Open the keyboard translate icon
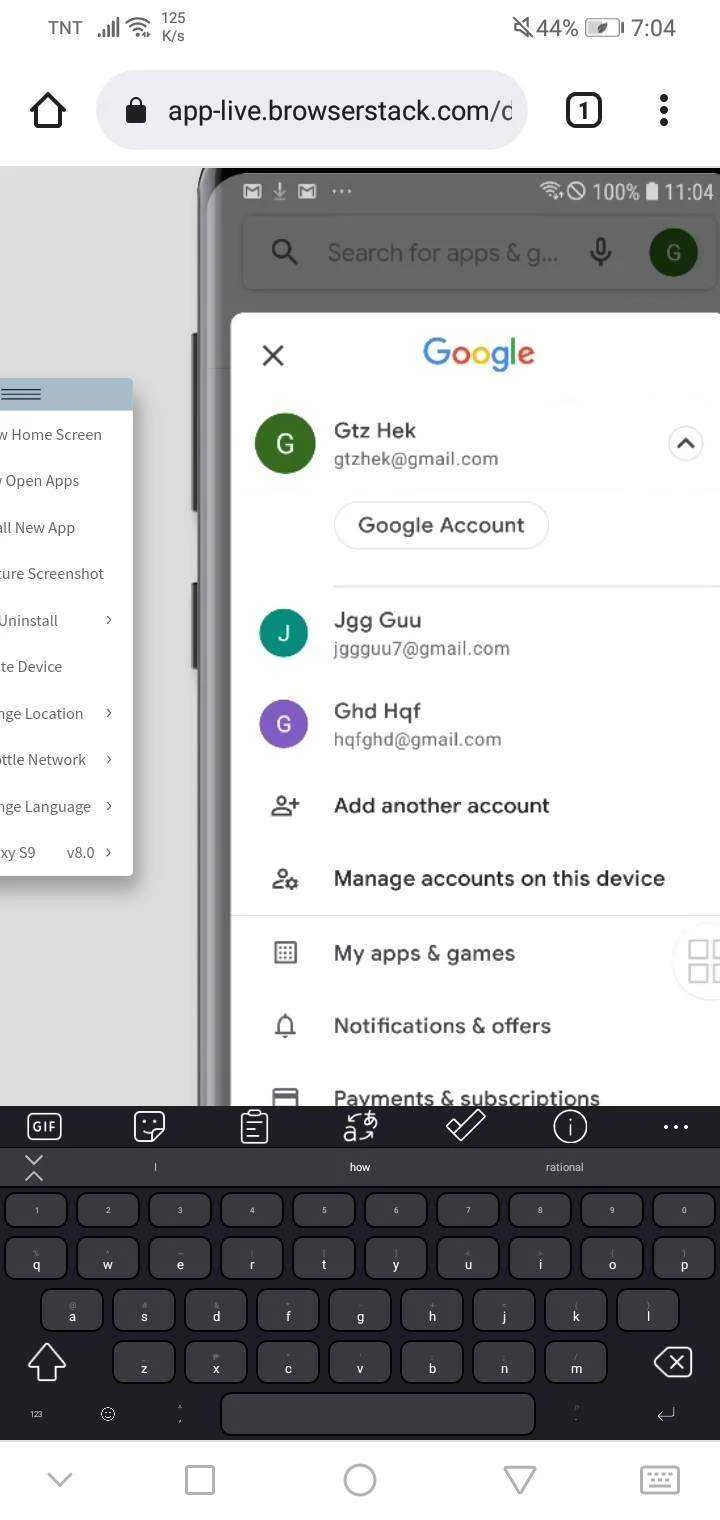Image resolution: width=720 pixels, height=1520 pixels. click(360, 1127)
